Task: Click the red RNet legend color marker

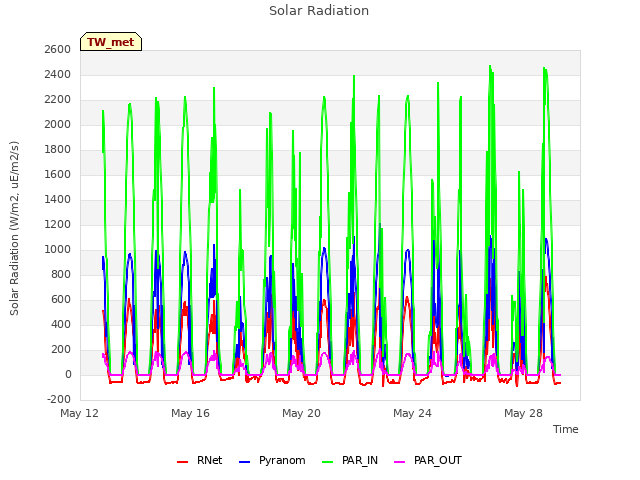Action: pos(182,462)
